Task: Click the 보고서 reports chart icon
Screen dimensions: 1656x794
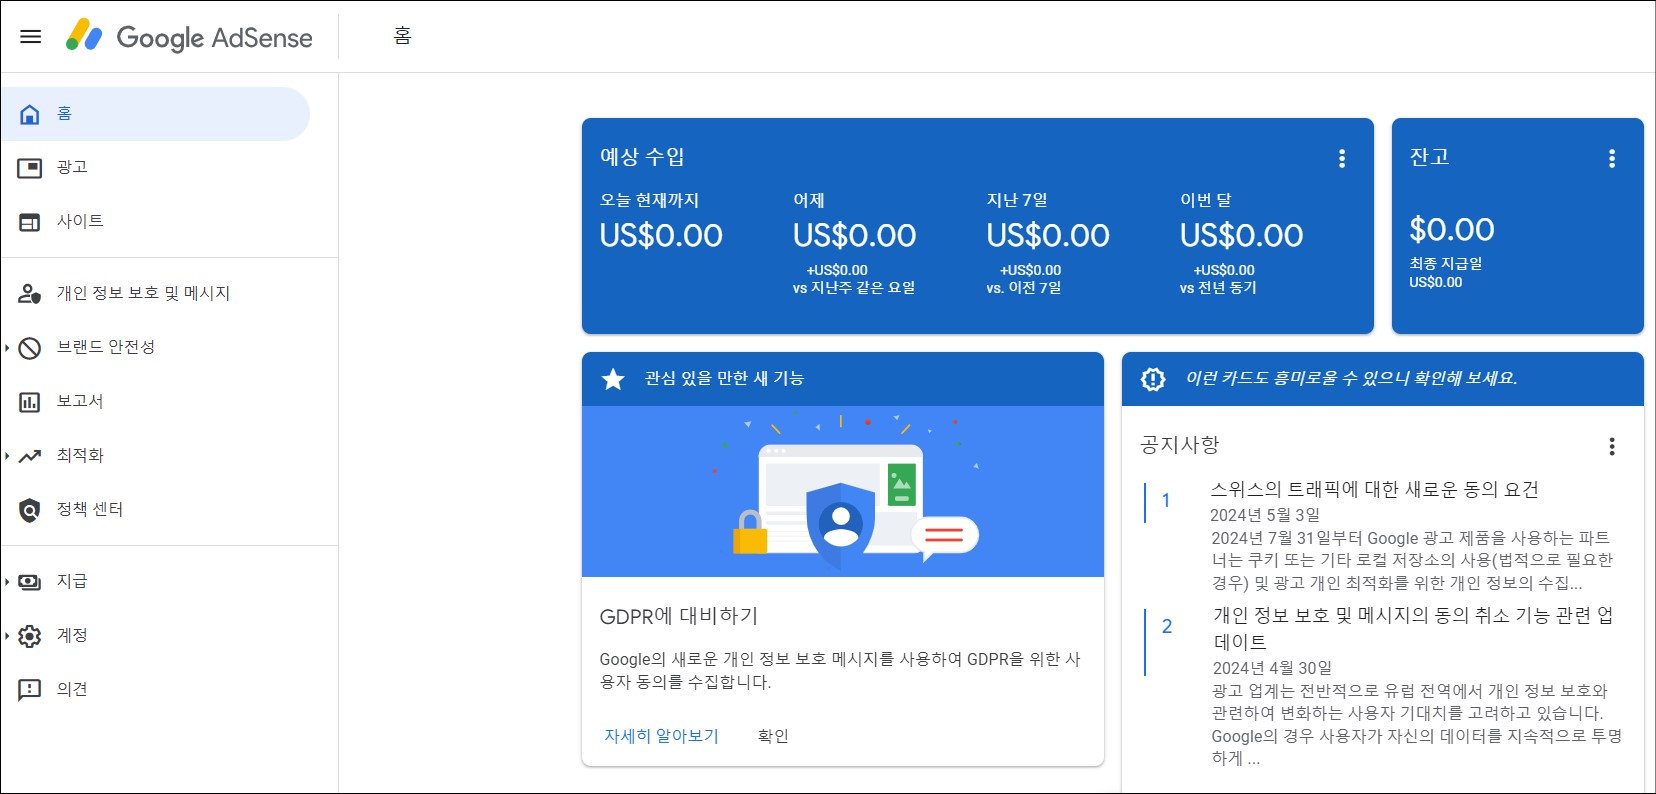Action: point(30,401)
